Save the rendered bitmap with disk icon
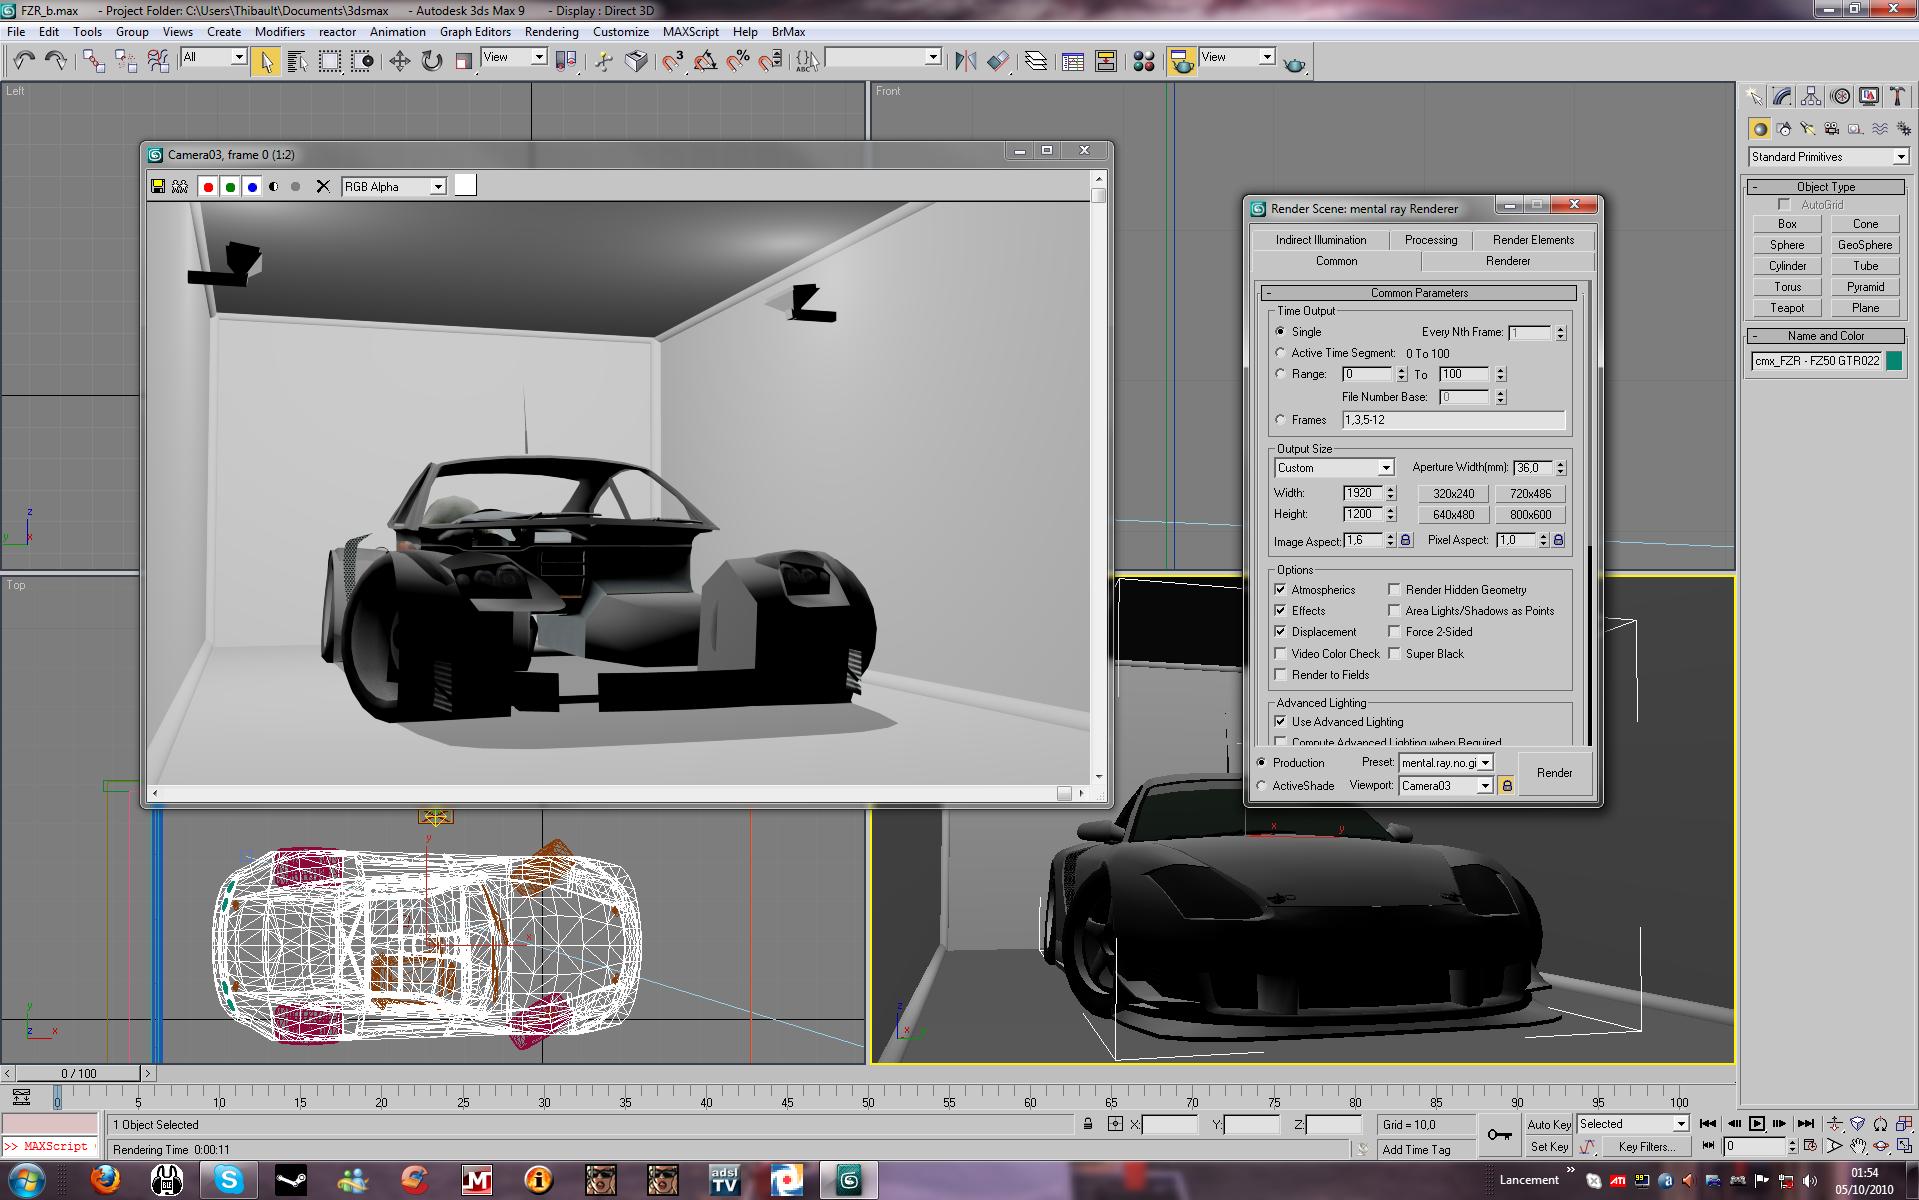 (157, 186)
